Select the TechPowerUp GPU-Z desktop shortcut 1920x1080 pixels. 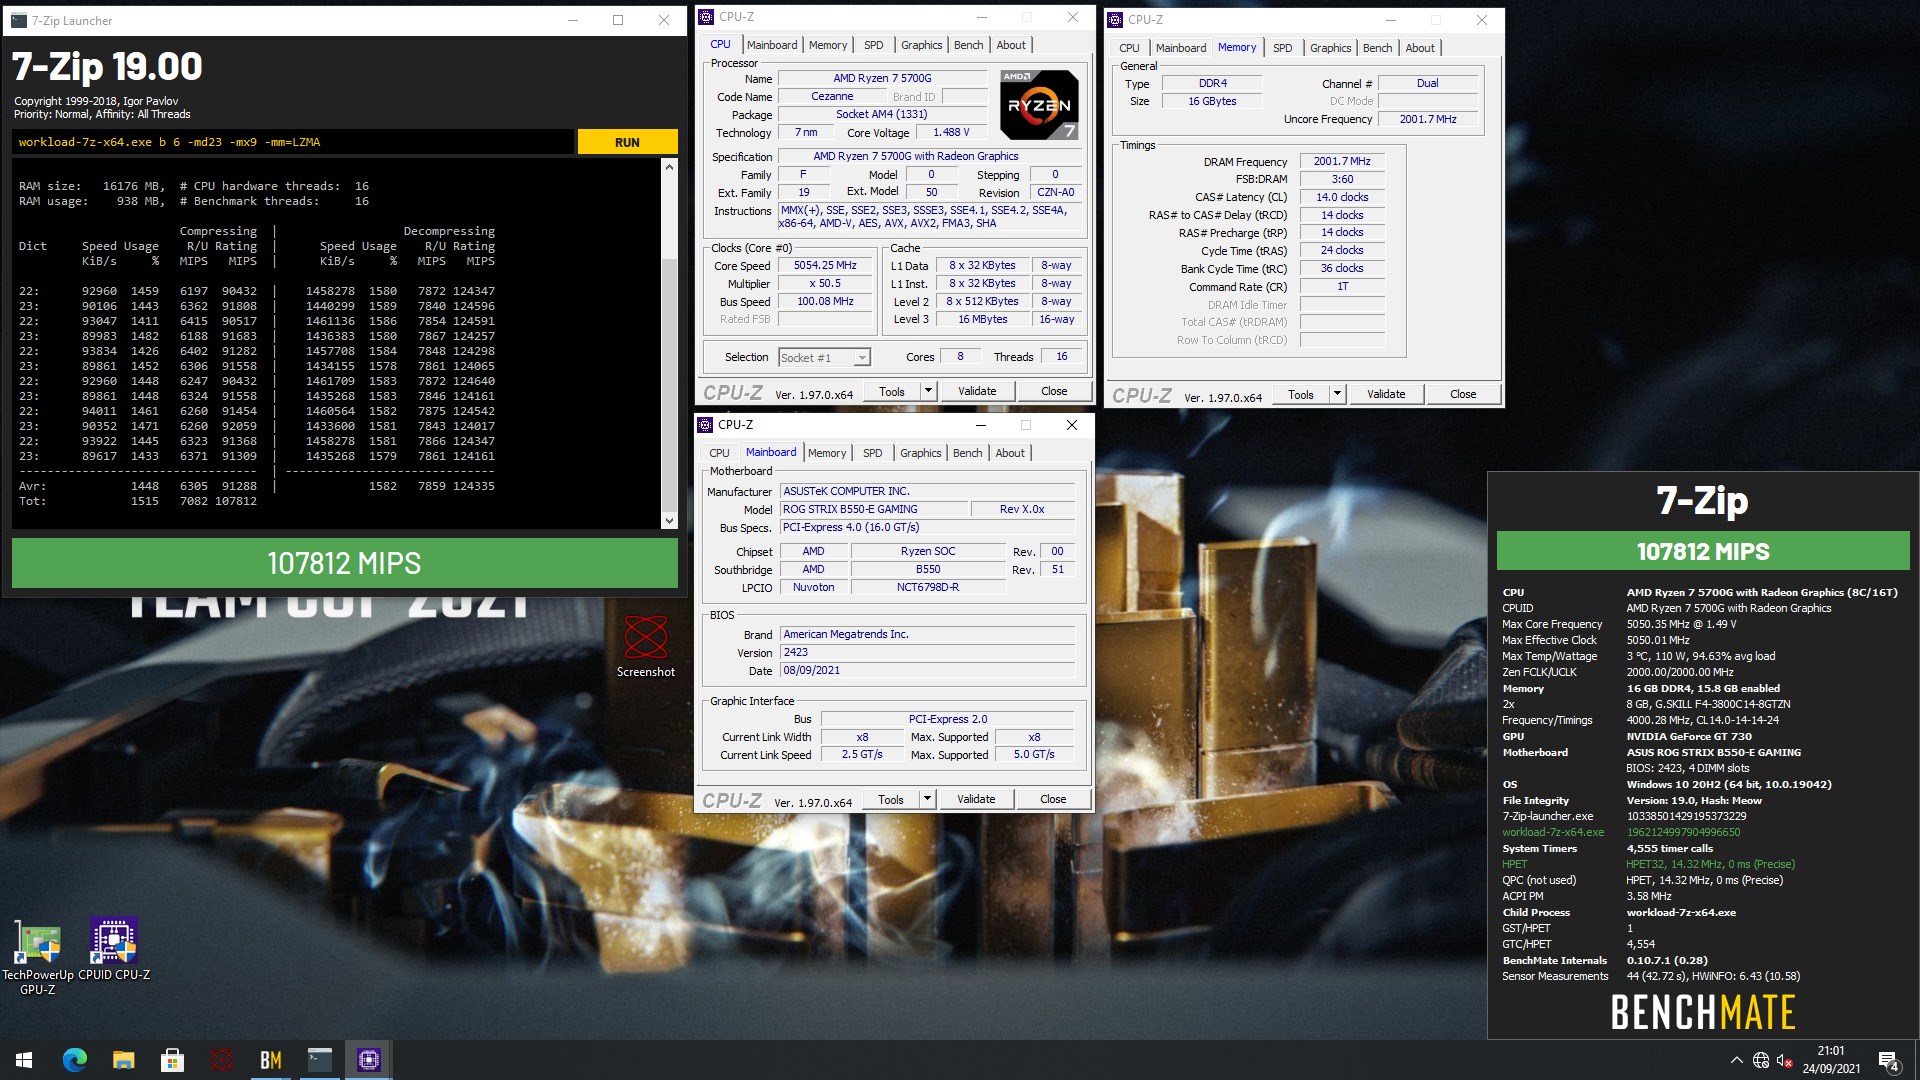(x=37, y=956)
